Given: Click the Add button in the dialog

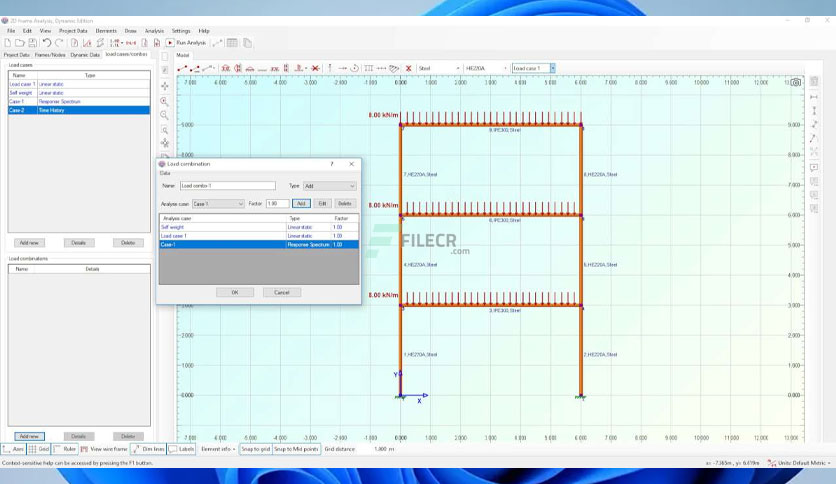Looking at the screenshot, I should tap(301, 204).
